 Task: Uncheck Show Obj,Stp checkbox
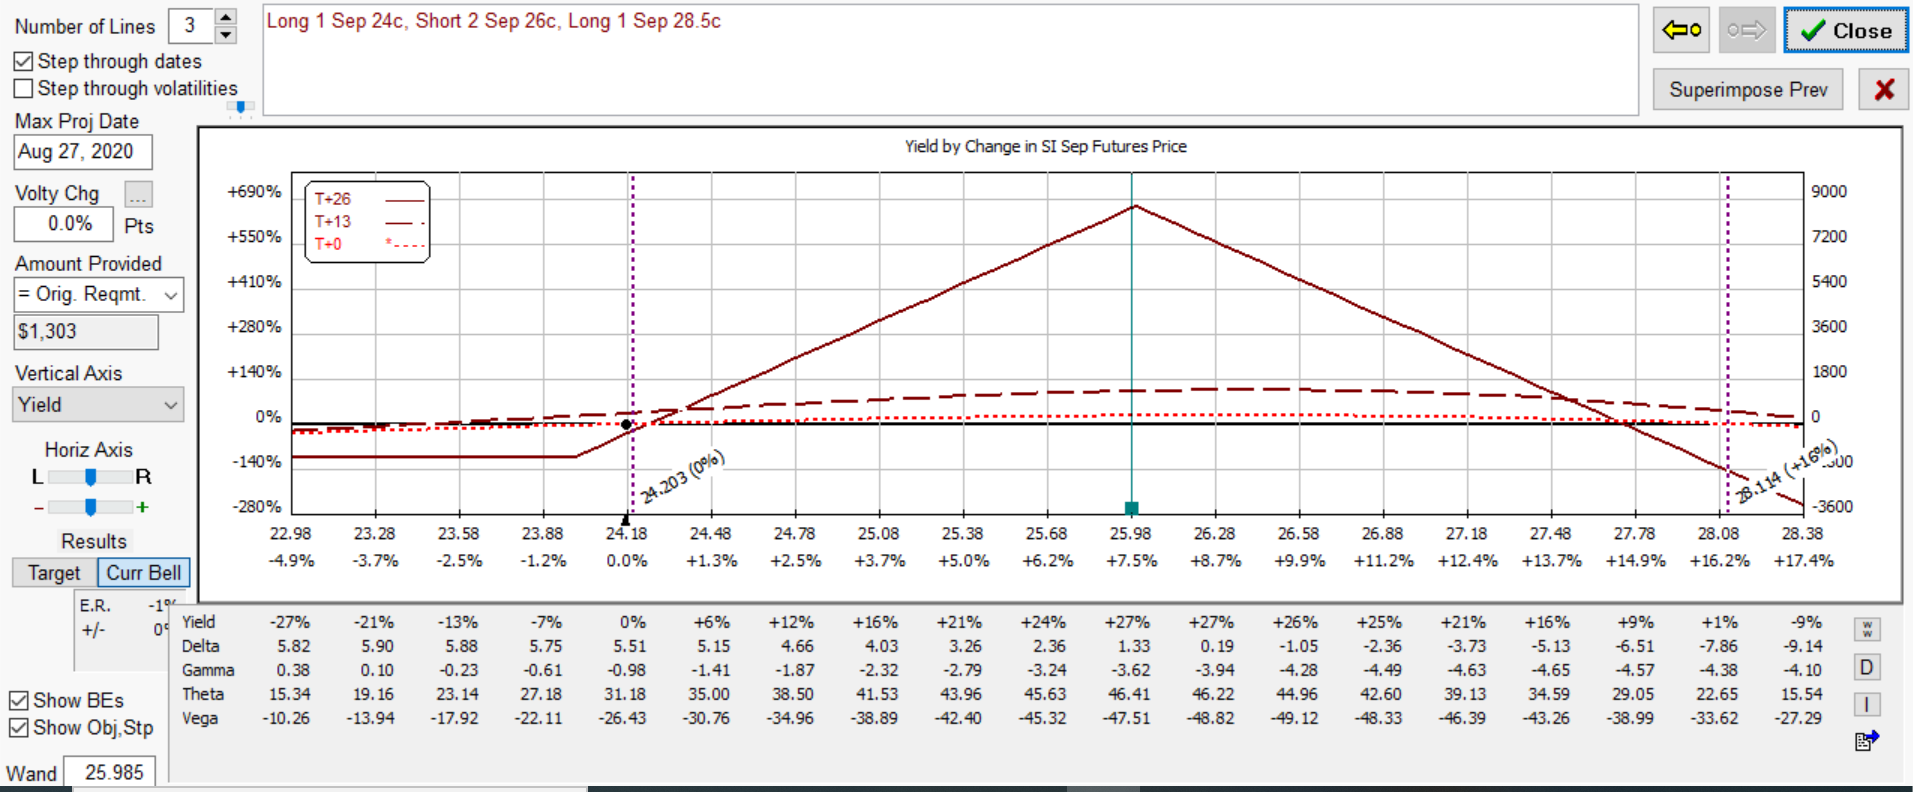(x=18, y=727)
